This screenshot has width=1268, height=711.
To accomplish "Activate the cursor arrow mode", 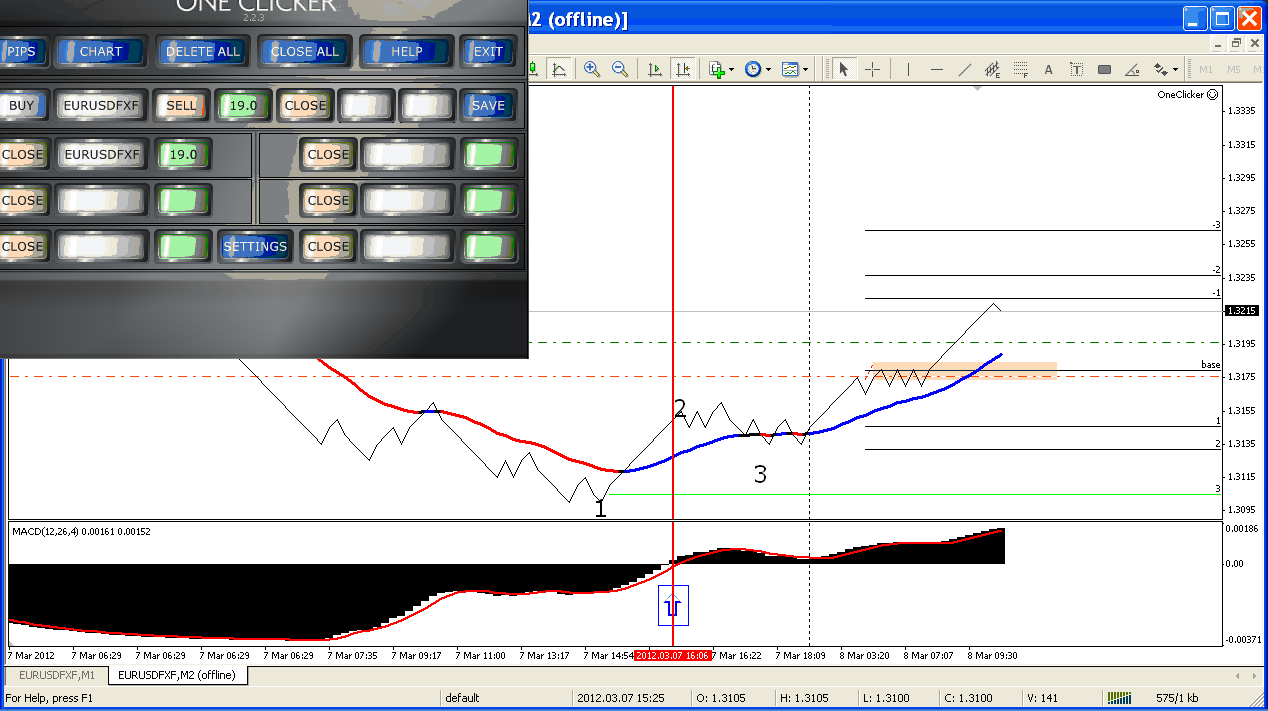I will [843, 69].
